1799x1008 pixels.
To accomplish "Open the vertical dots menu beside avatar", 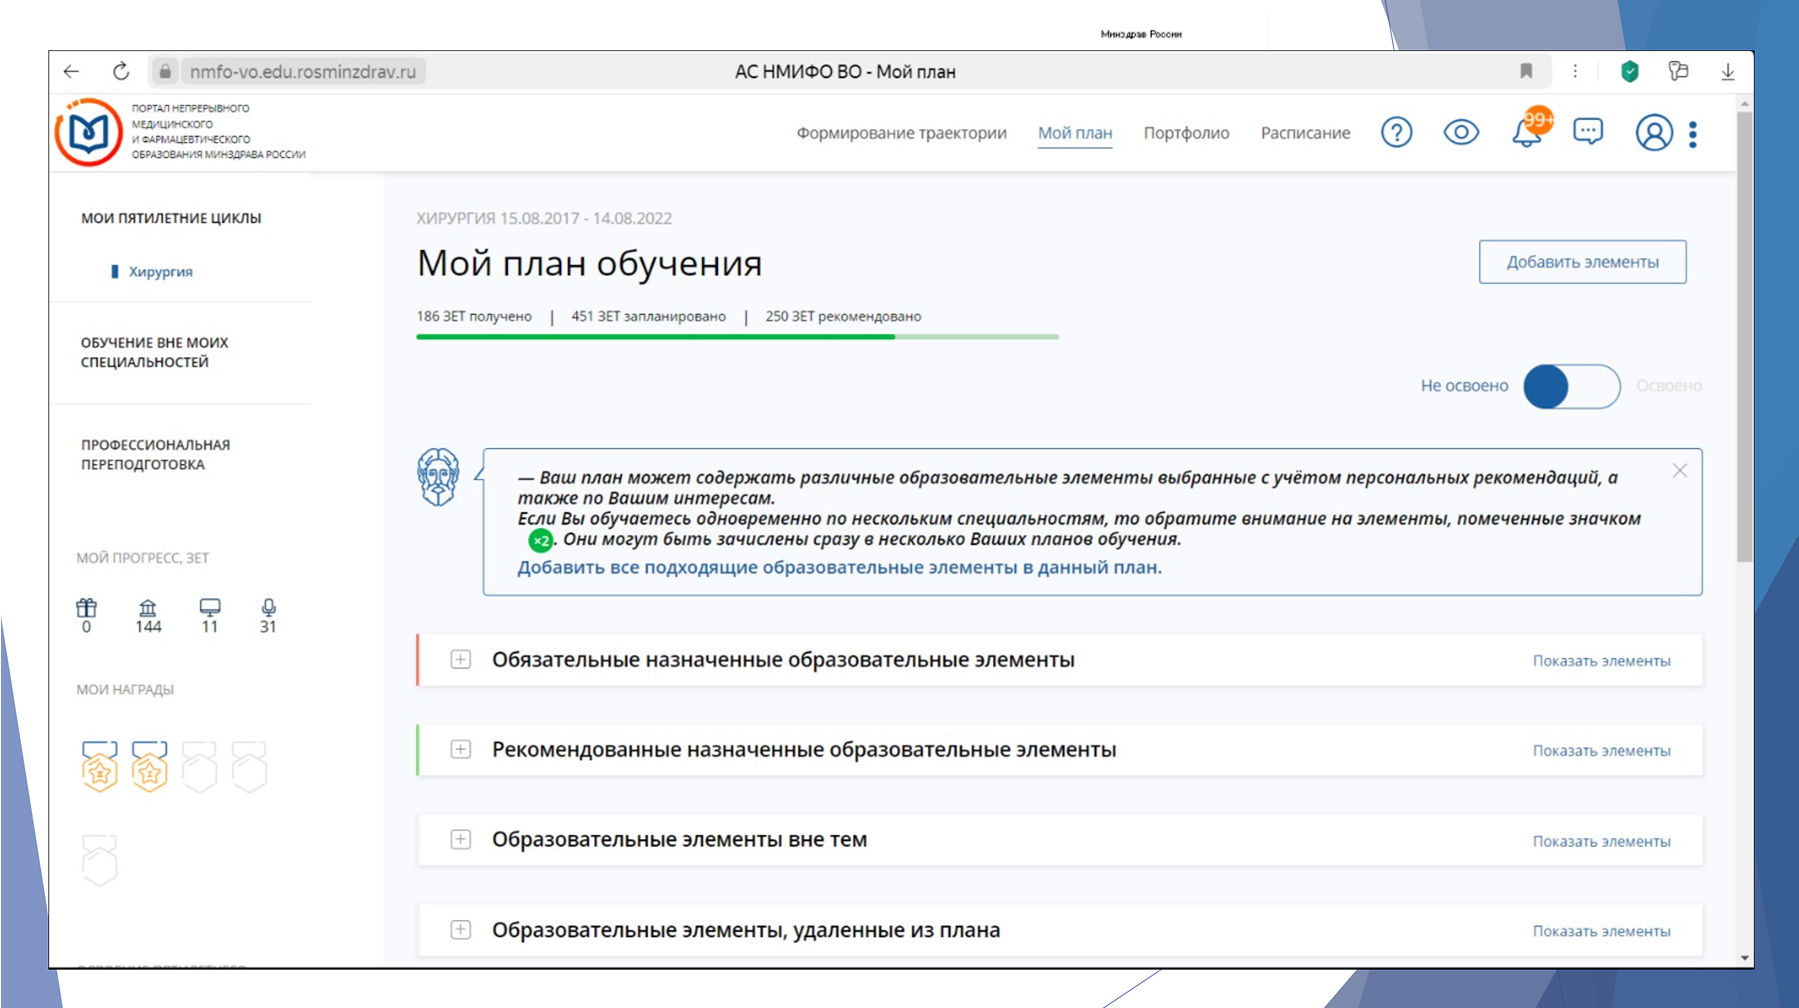I will (1693, 134).
